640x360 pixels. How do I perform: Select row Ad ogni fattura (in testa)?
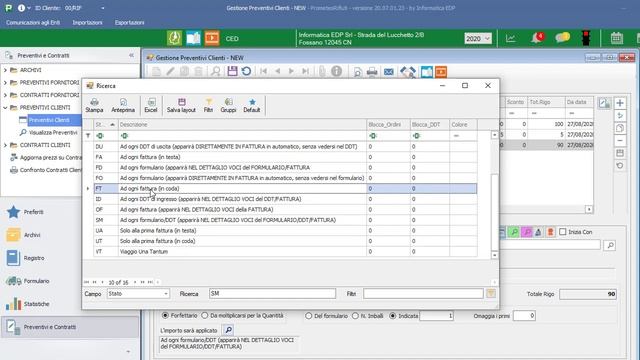pos(285,157)
